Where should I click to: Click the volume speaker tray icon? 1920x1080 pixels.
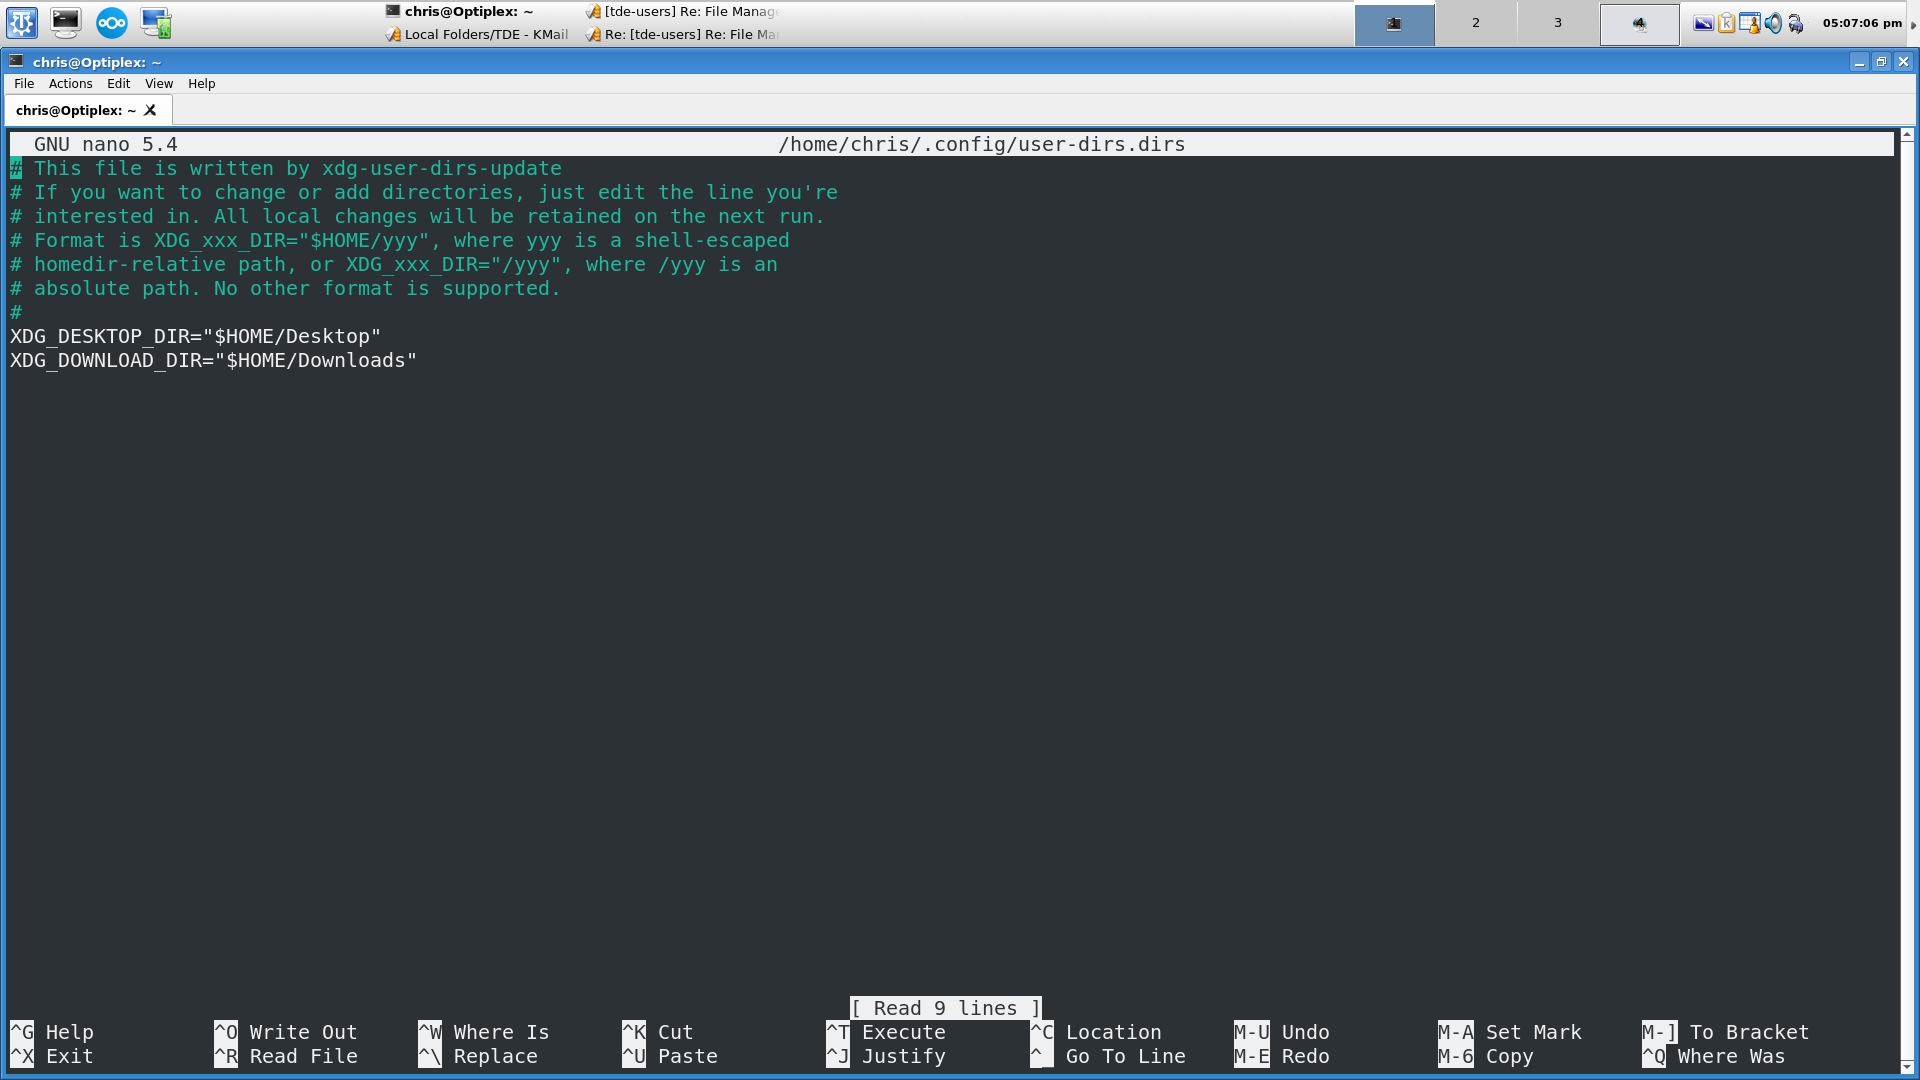pyautogui.click(x=1773, y=23)
